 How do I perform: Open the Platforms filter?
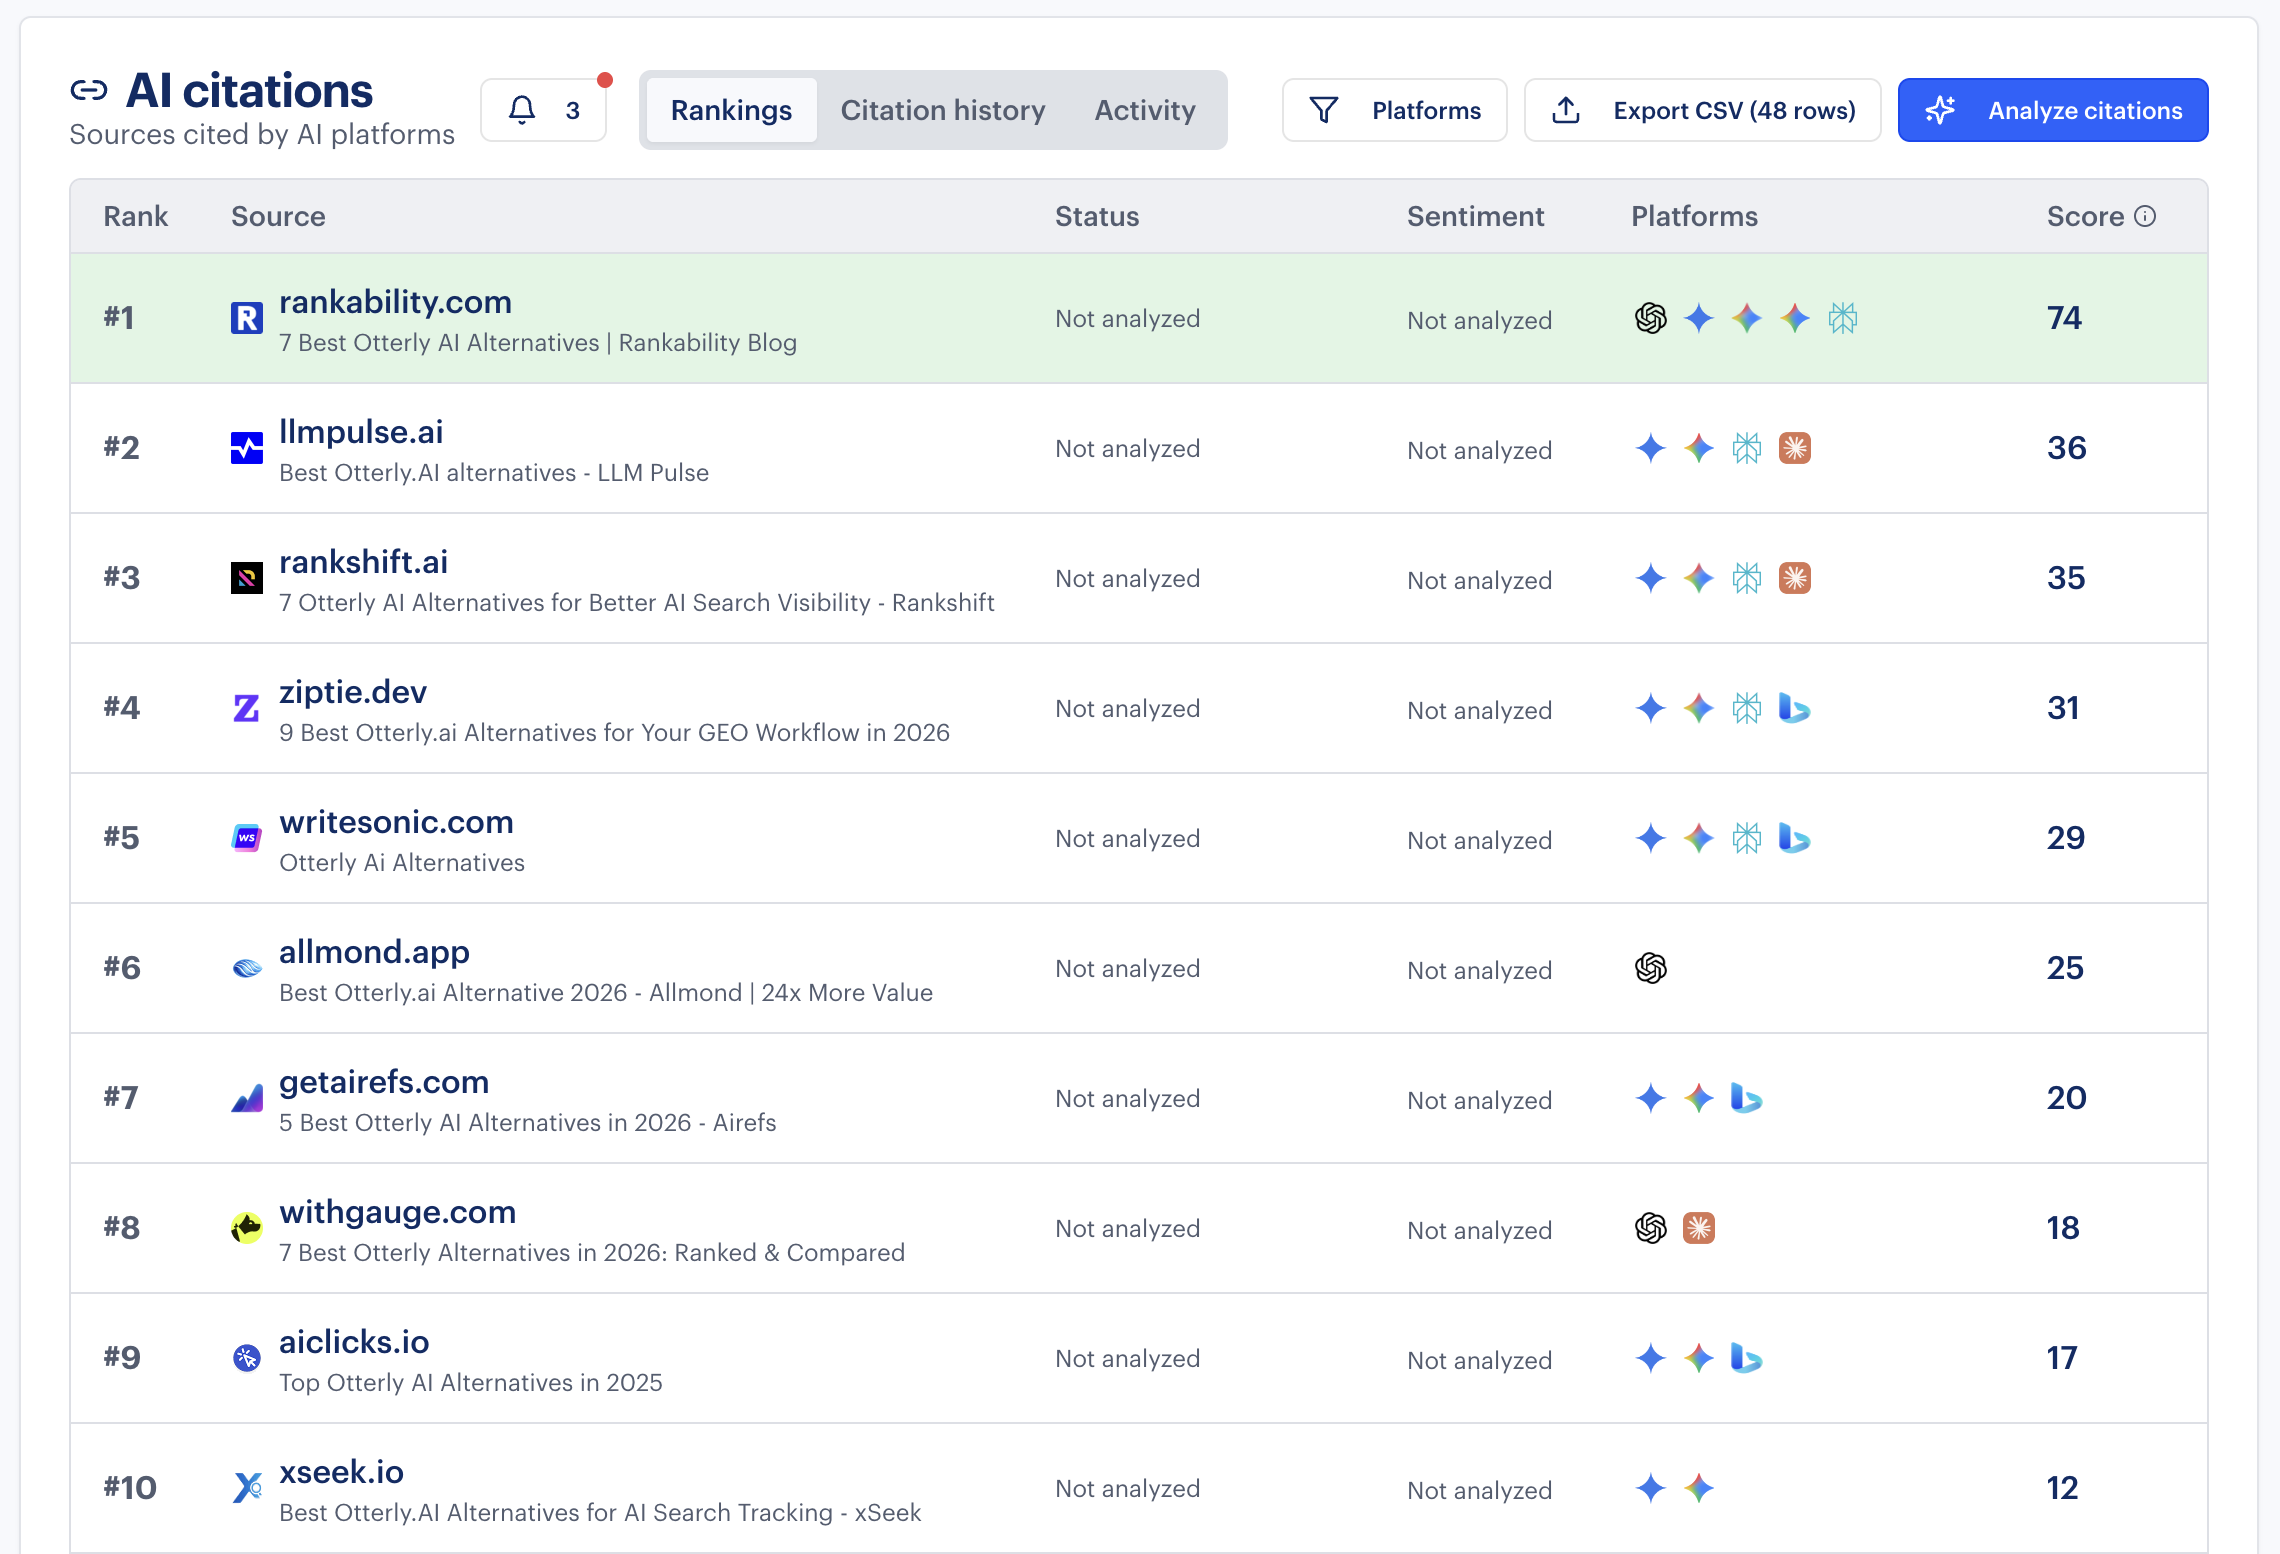click(1395, 110)
